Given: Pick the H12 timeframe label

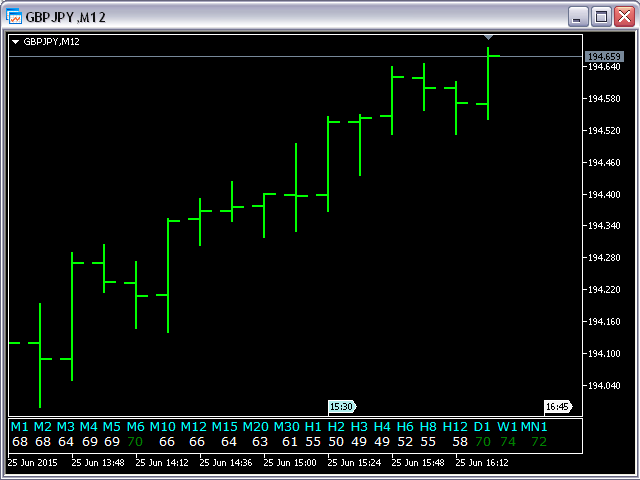Looking at the screenshot, I should (x=455, y=427).
